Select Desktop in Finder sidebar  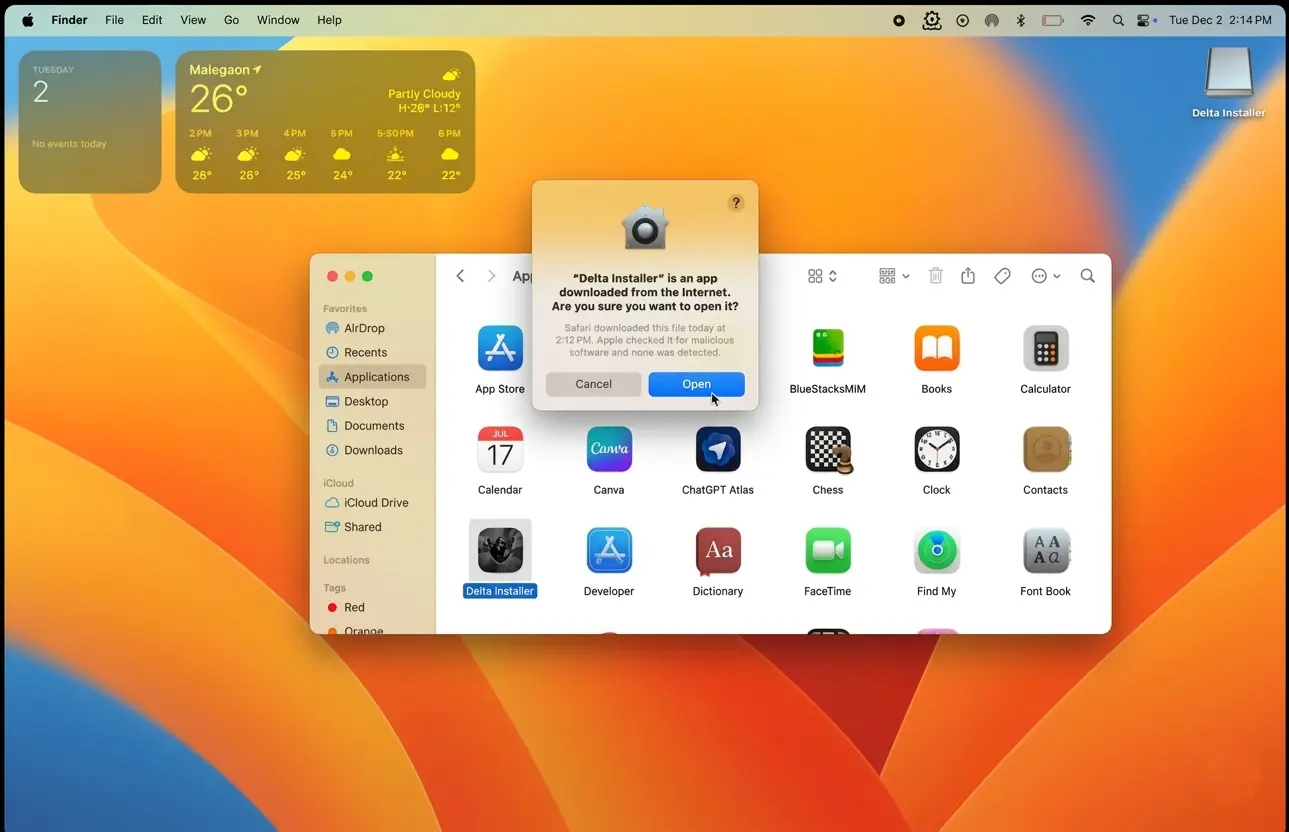[372, 401]
